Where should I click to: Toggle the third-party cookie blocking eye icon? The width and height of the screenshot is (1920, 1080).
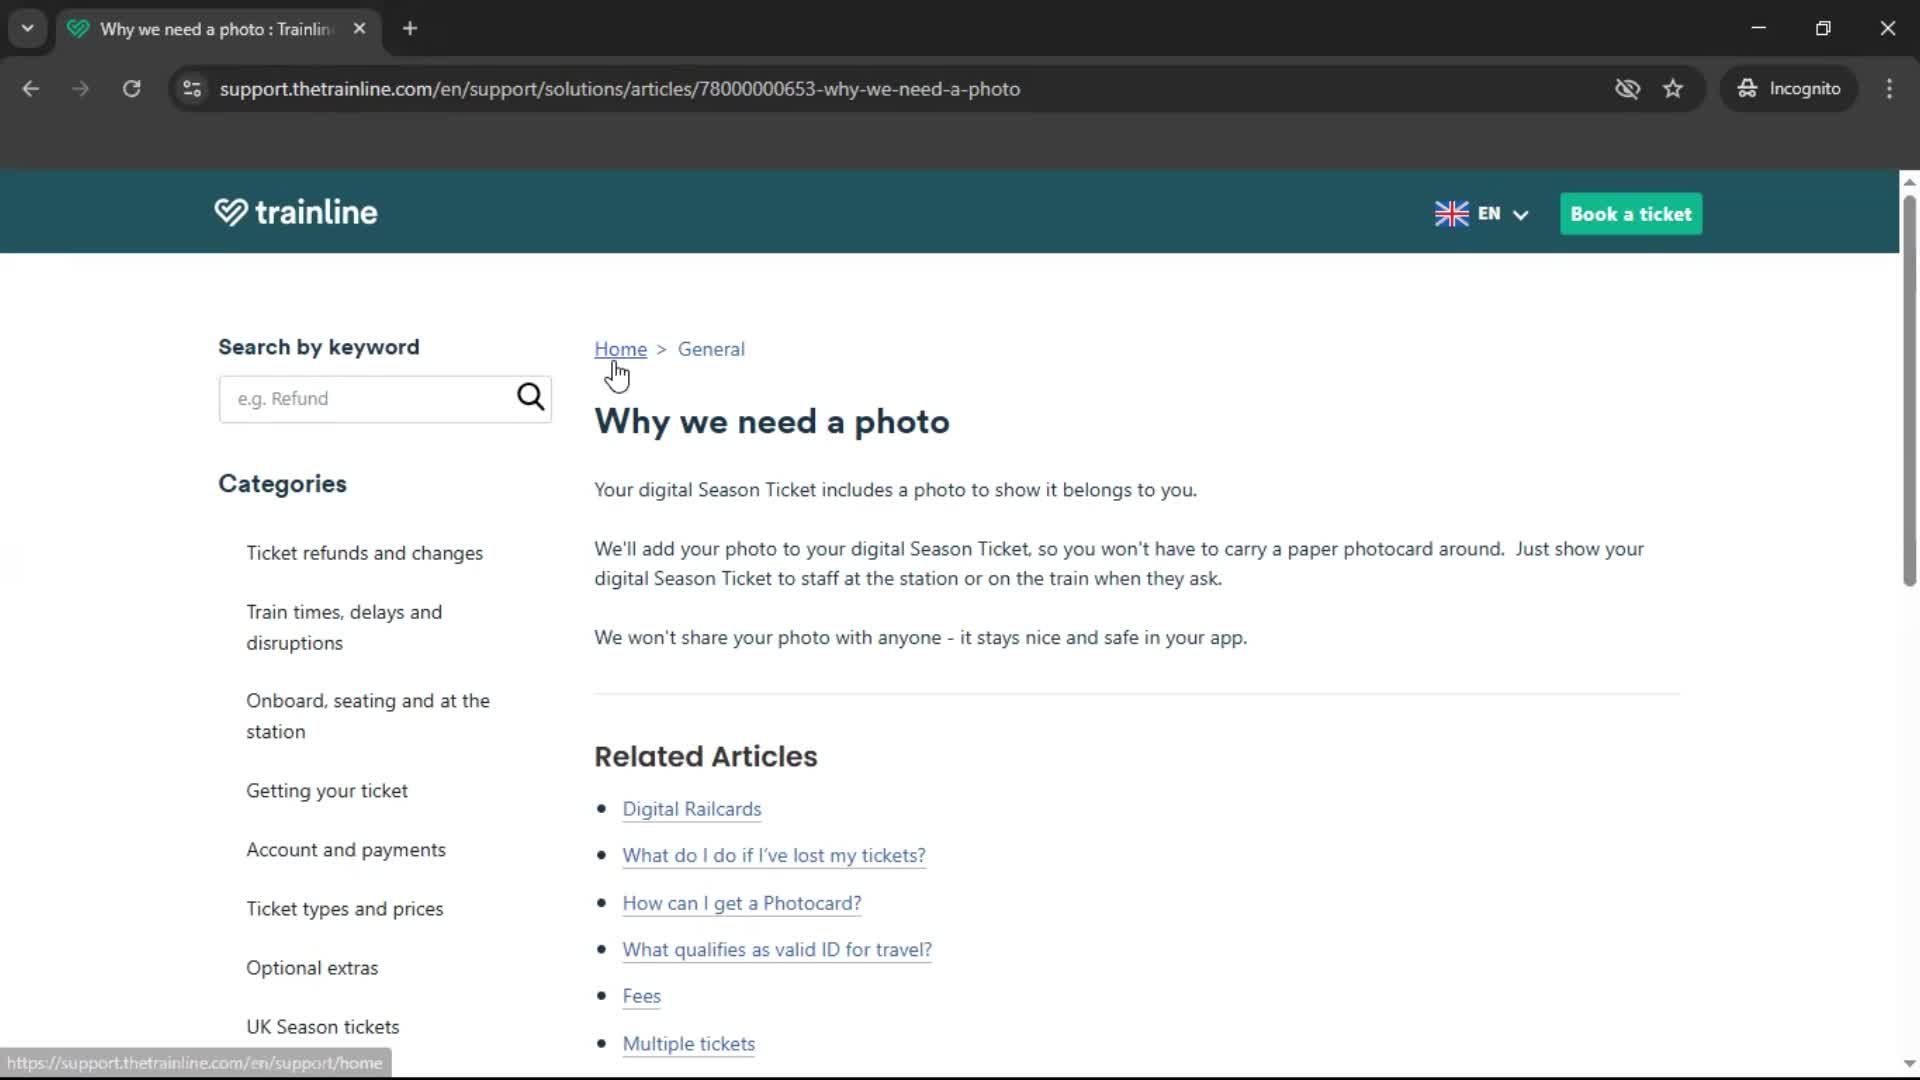click(x=1628, y=88)
